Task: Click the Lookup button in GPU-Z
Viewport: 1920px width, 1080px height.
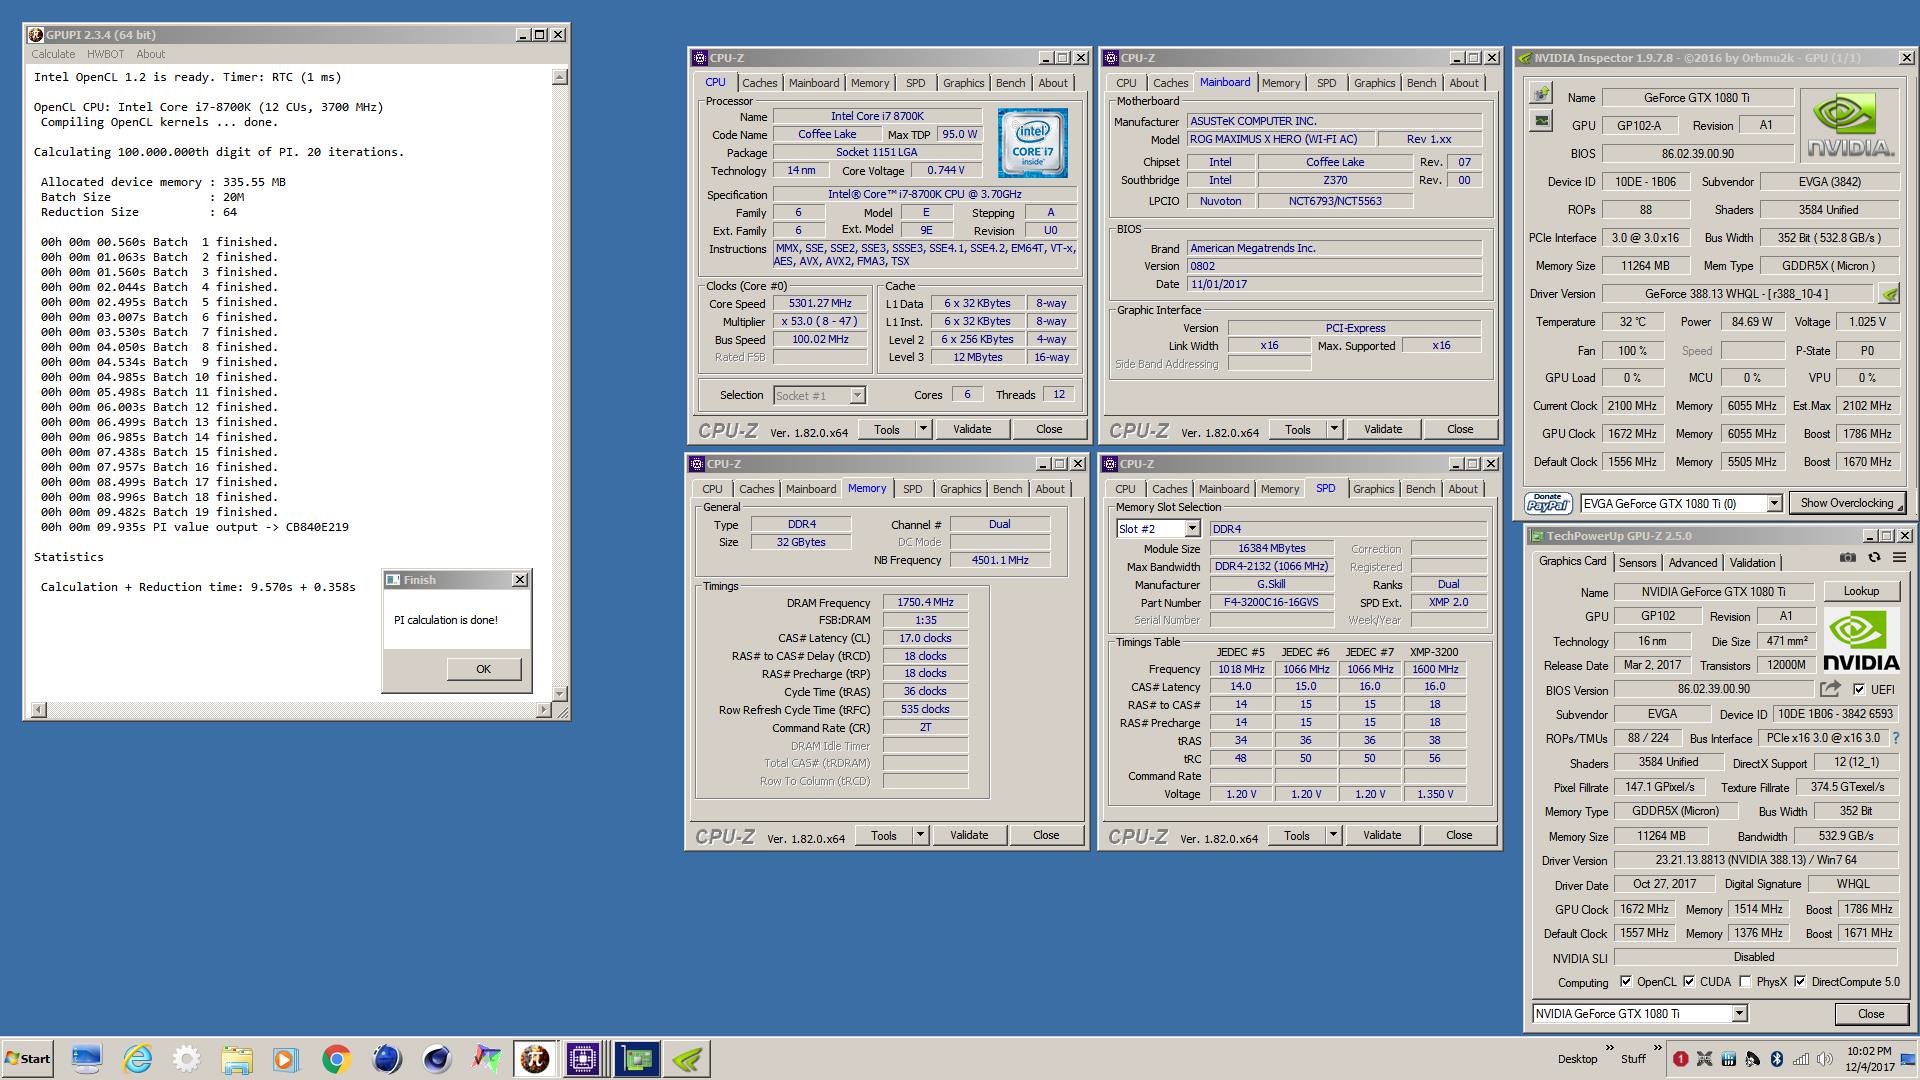Action: (x=1861, y=591)
